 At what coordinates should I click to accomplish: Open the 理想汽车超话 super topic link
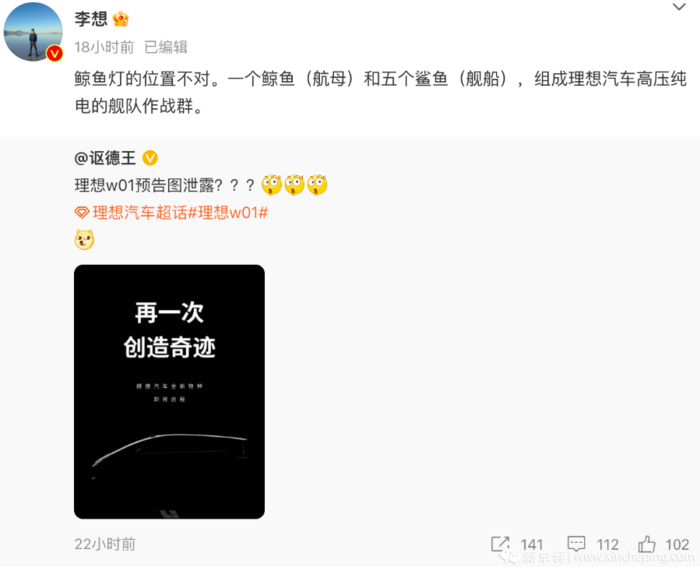tap(139, 213)
